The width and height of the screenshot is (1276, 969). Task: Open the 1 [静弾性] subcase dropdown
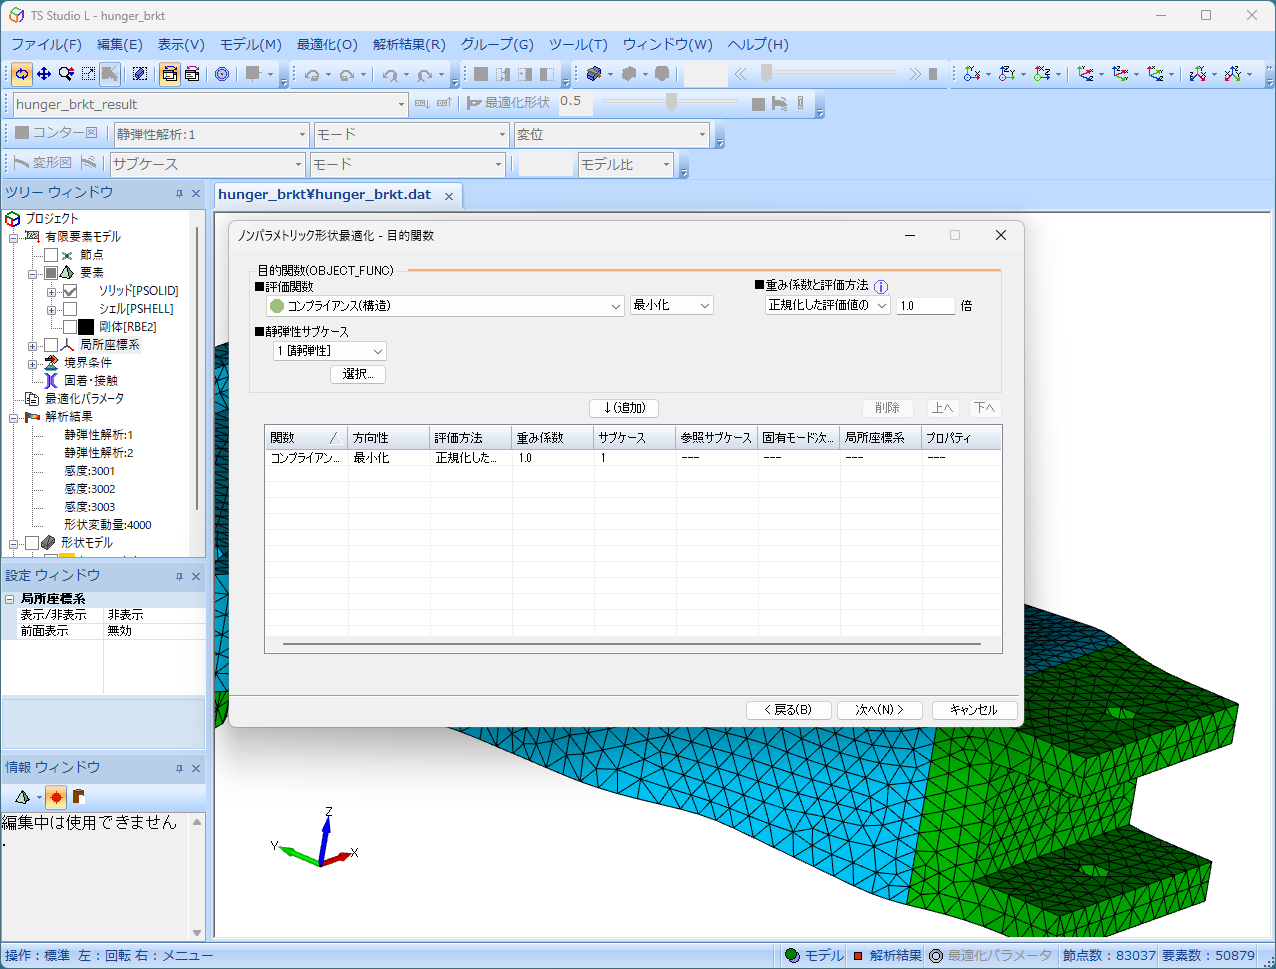pyautogui.click(x=329, y=351)
